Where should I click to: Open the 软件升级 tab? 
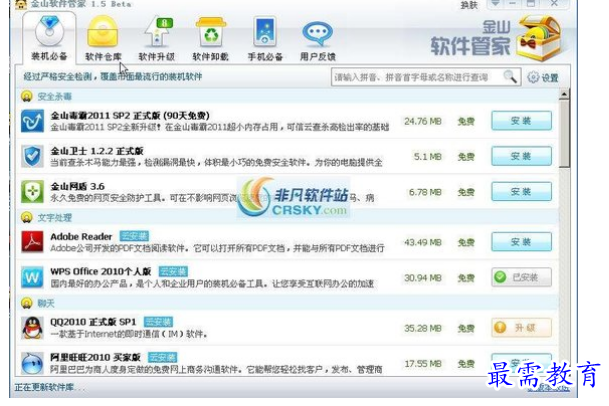point(157,38)
